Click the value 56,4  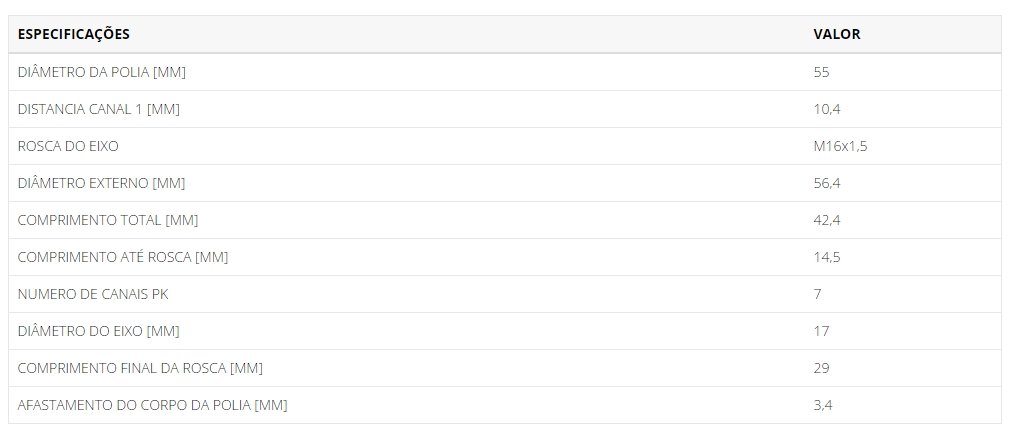pyautogui.click(x=827, y=183)
